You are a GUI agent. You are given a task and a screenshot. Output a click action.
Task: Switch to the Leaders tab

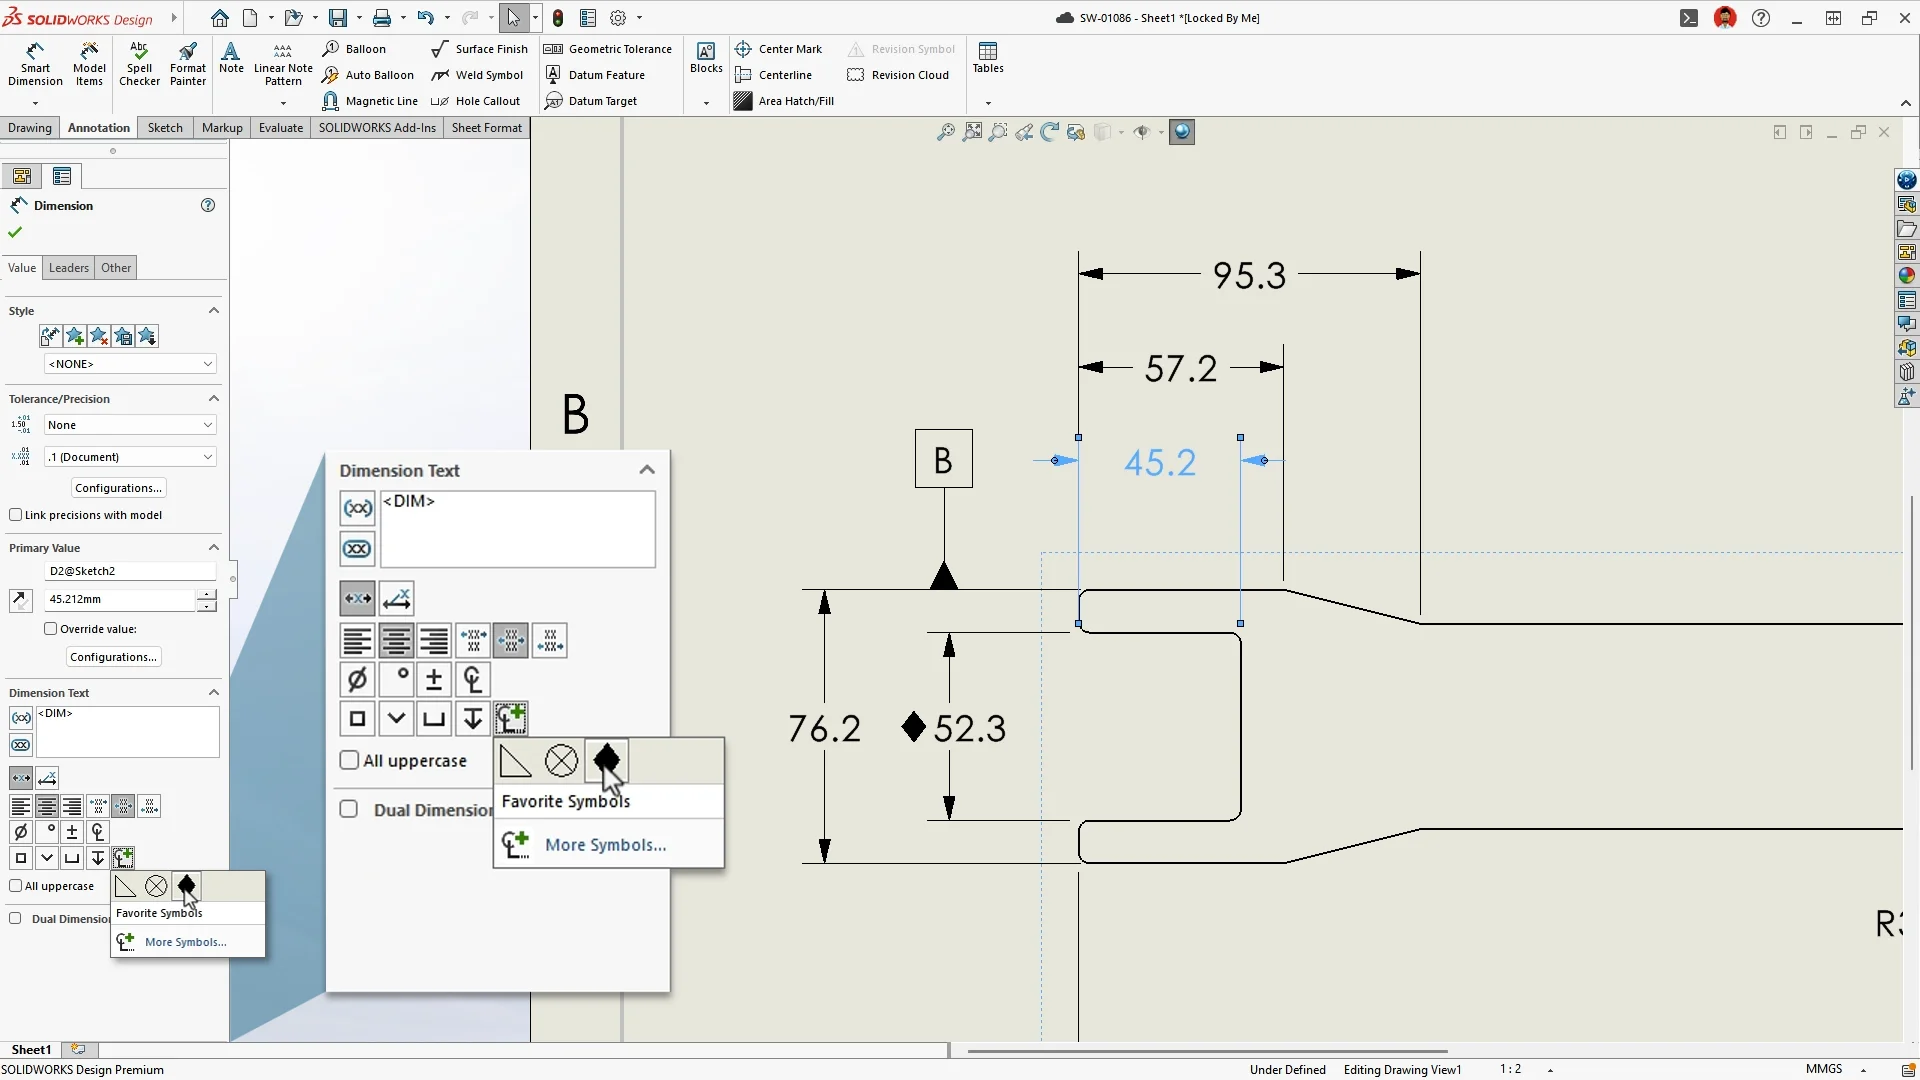pyautogui.click(x=69, y=268)
